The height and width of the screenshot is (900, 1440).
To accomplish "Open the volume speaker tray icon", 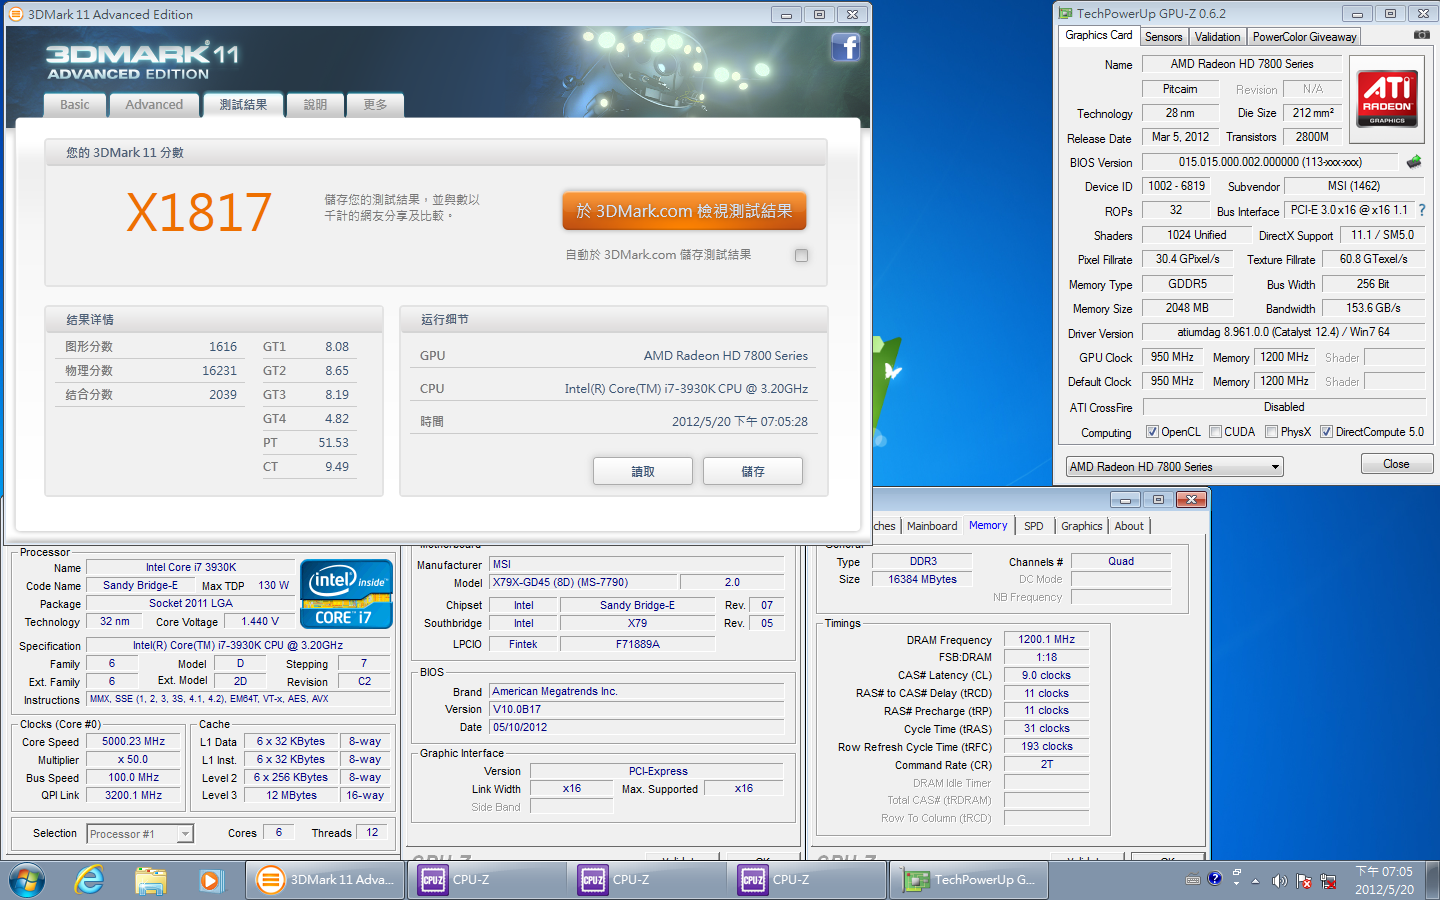I will click(1279, 881).
